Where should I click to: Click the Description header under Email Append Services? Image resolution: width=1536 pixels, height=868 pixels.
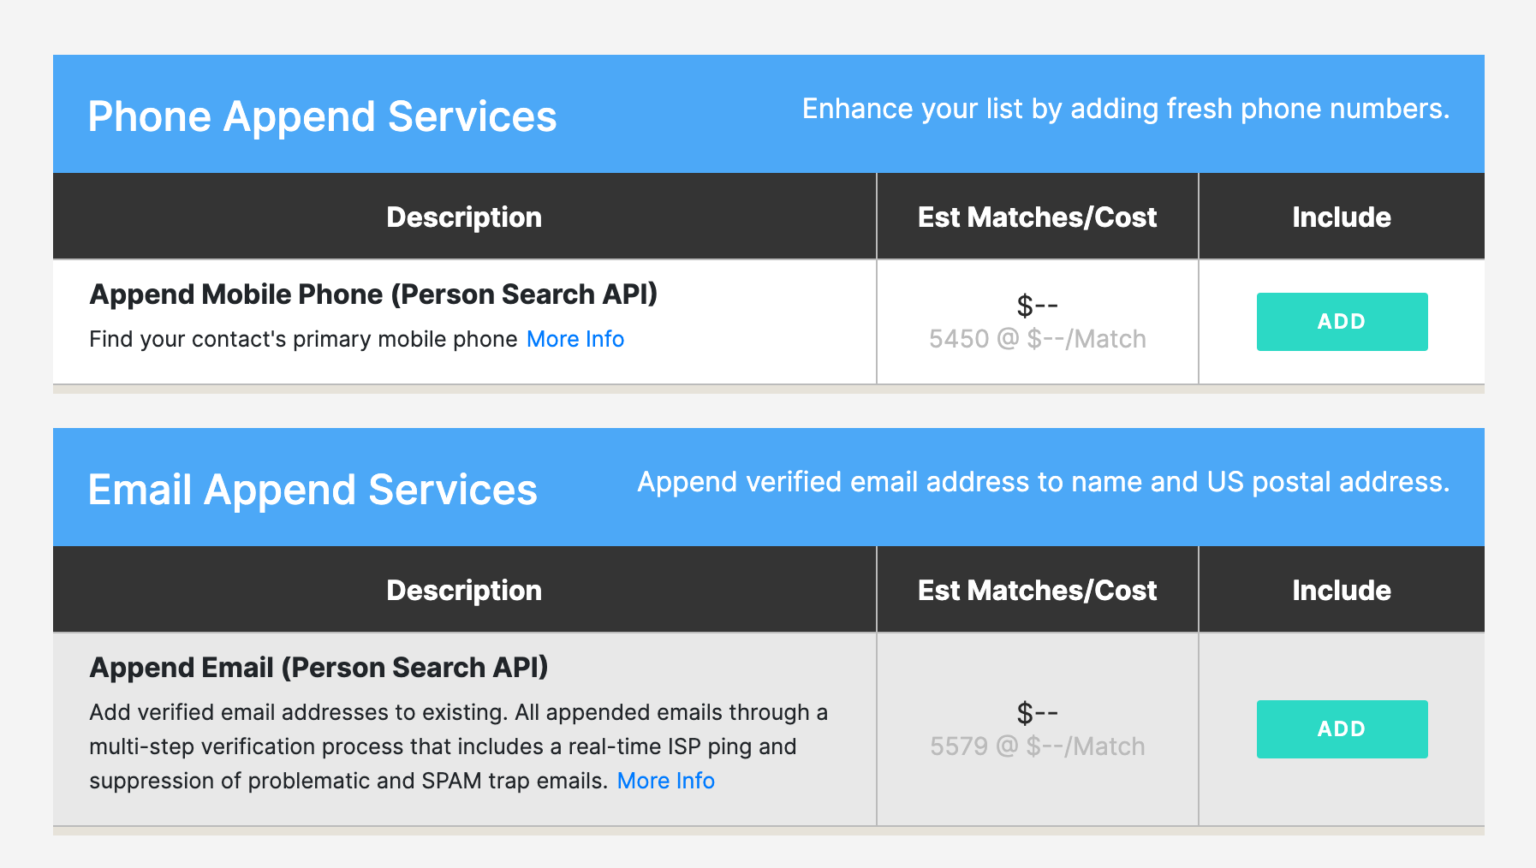(463, 589)
